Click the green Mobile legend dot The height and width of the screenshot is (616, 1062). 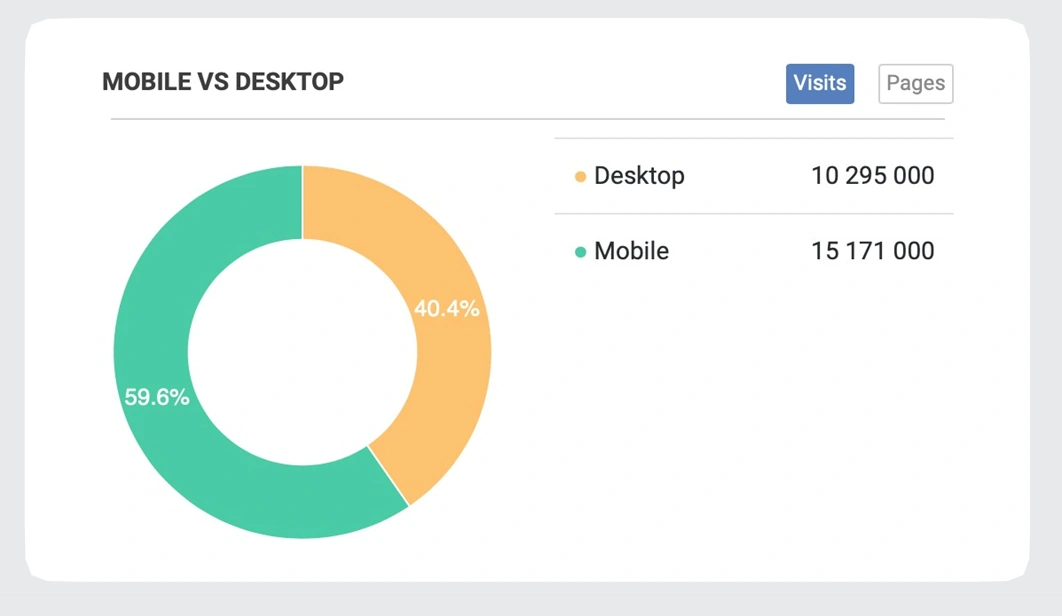point(580,253)
